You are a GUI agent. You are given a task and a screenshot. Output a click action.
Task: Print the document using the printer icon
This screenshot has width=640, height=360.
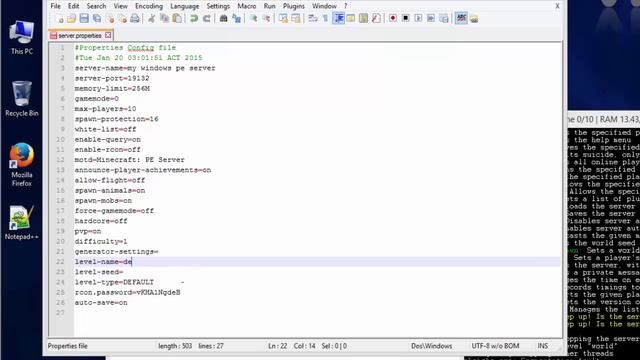(135, 18)
